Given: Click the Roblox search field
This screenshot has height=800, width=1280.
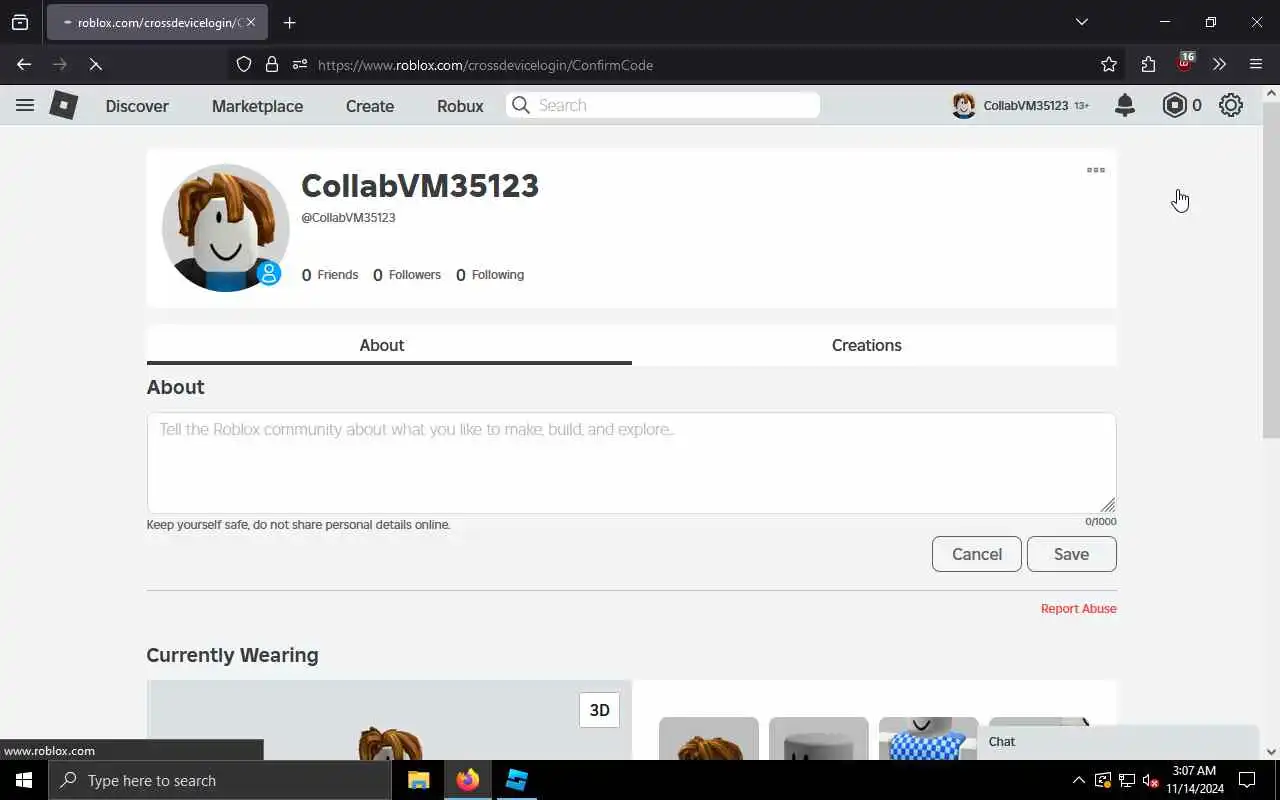Looking at the screenshot, I should click(x=663, y=105).
